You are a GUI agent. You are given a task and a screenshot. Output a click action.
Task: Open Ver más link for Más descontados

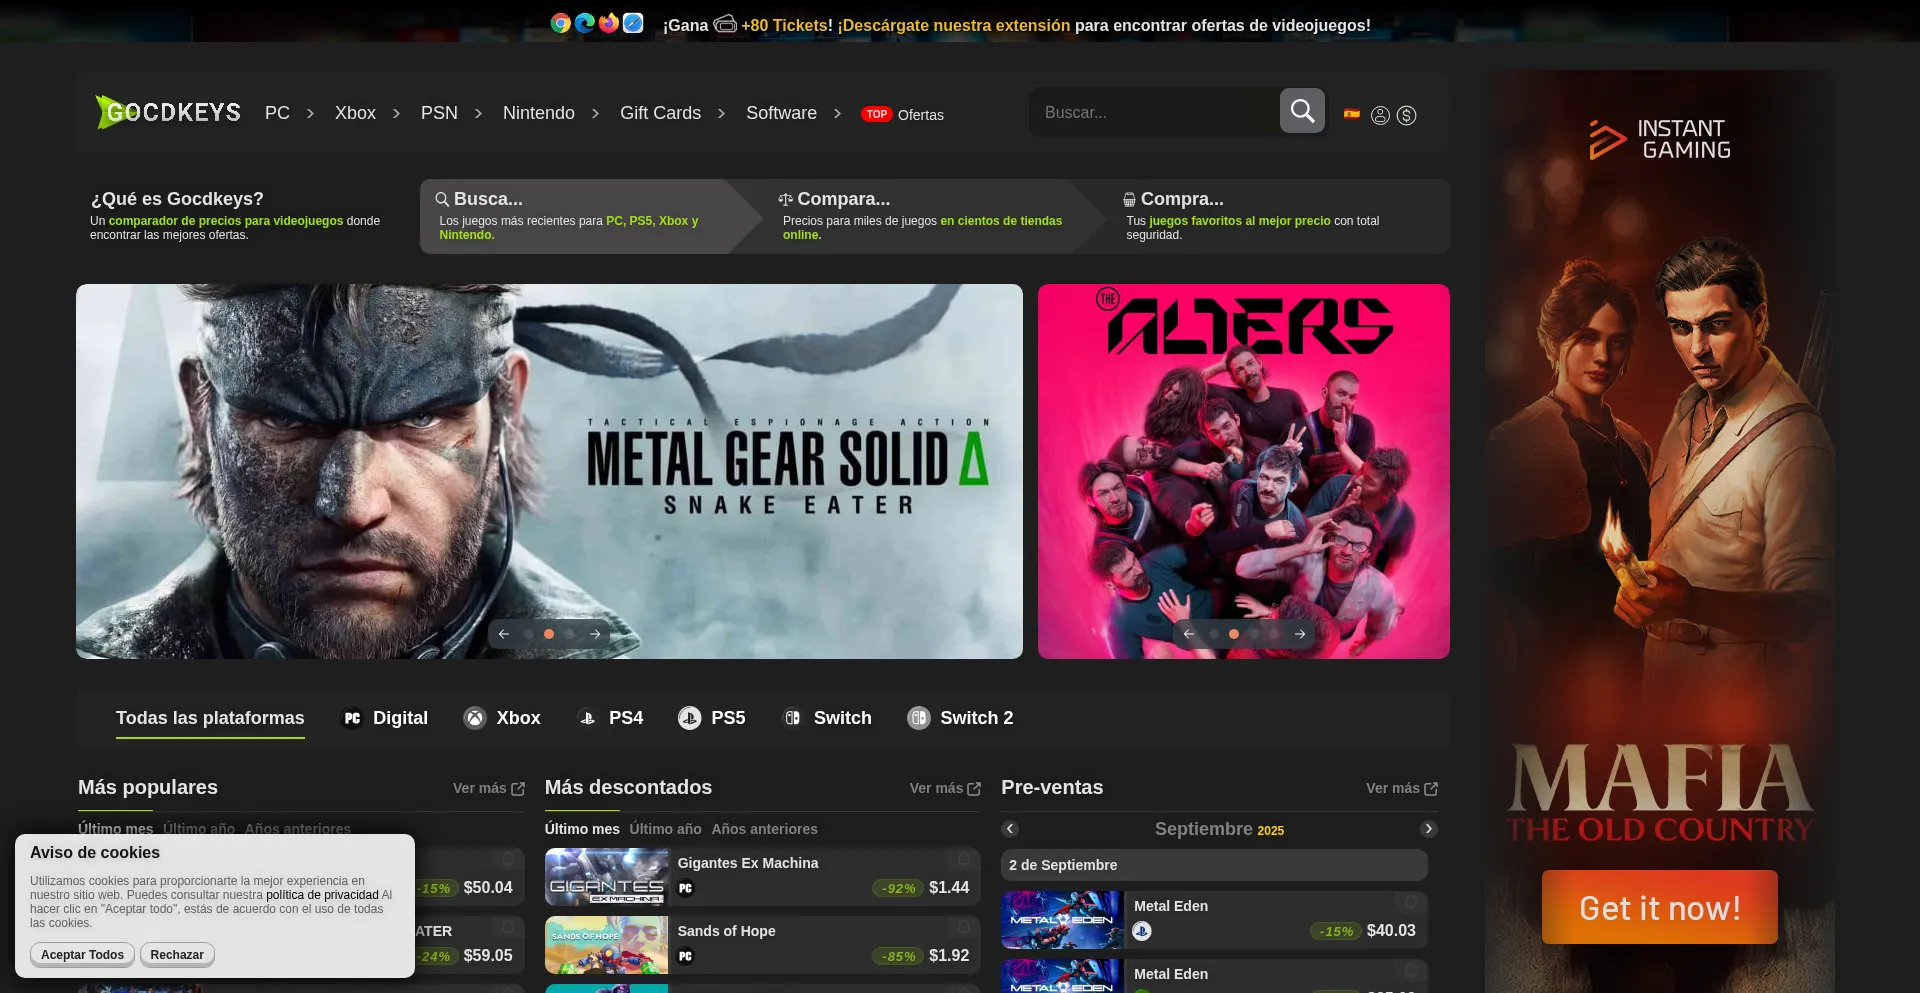pos(944,789)
